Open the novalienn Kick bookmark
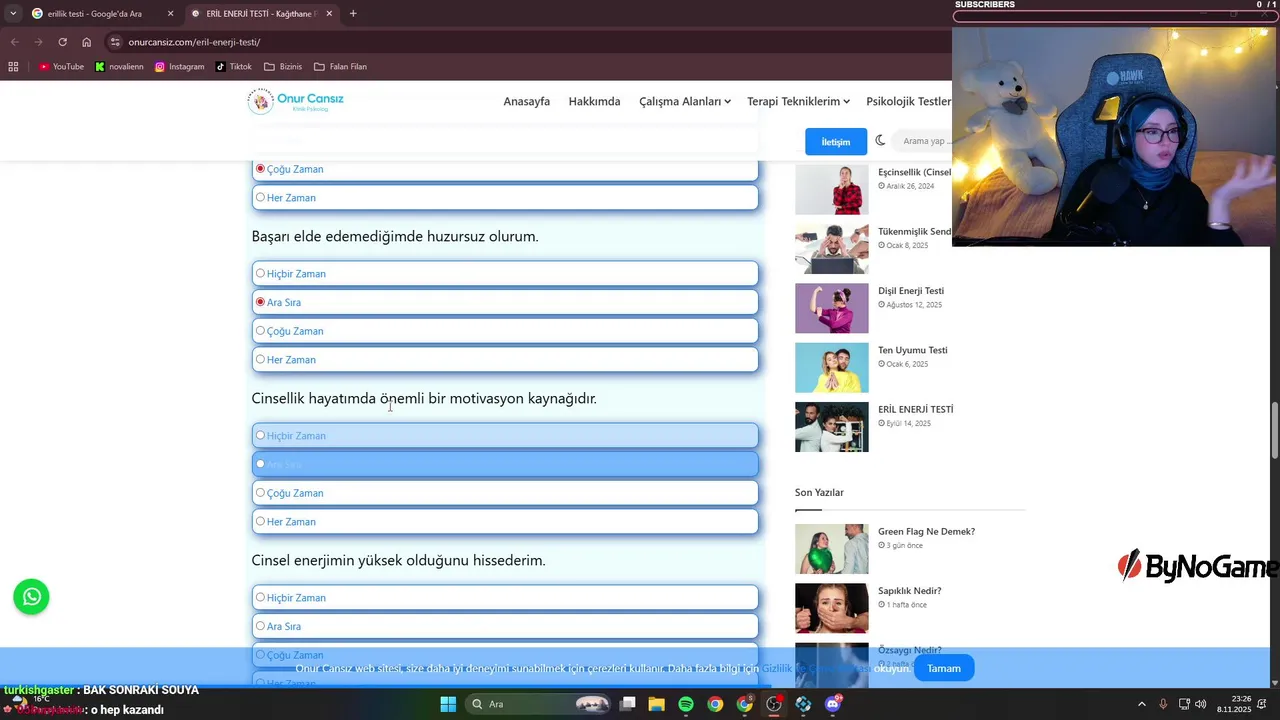The width and height of the screenshot is (1280, 720). [119, 67]
